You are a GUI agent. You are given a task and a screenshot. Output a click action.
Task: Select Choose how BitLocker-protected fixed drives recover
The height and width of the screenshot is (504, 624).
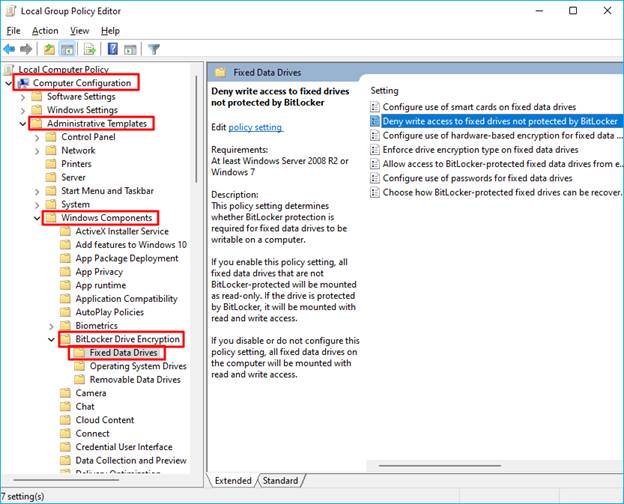496,192
